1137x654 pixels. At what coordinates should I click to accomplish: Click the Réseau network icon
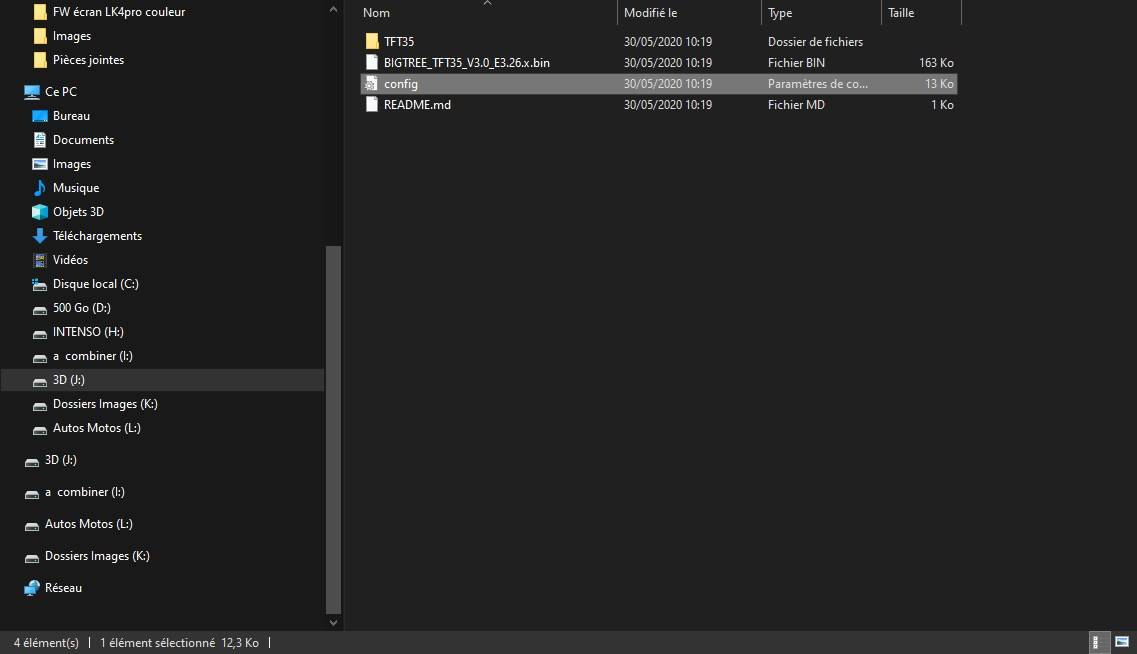[32, 587]
